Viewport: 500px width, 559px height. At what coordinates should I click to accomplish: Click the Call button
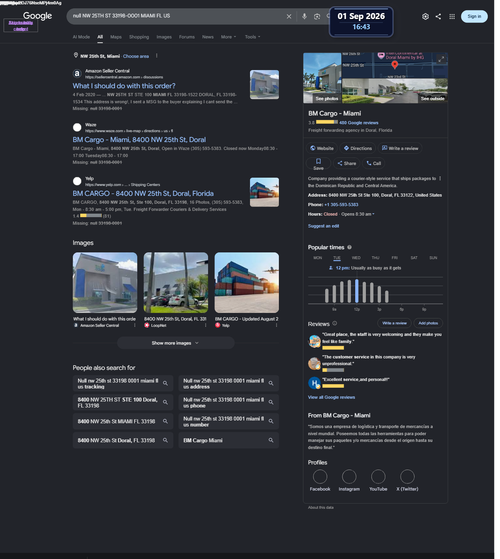(x=373, y=163)
